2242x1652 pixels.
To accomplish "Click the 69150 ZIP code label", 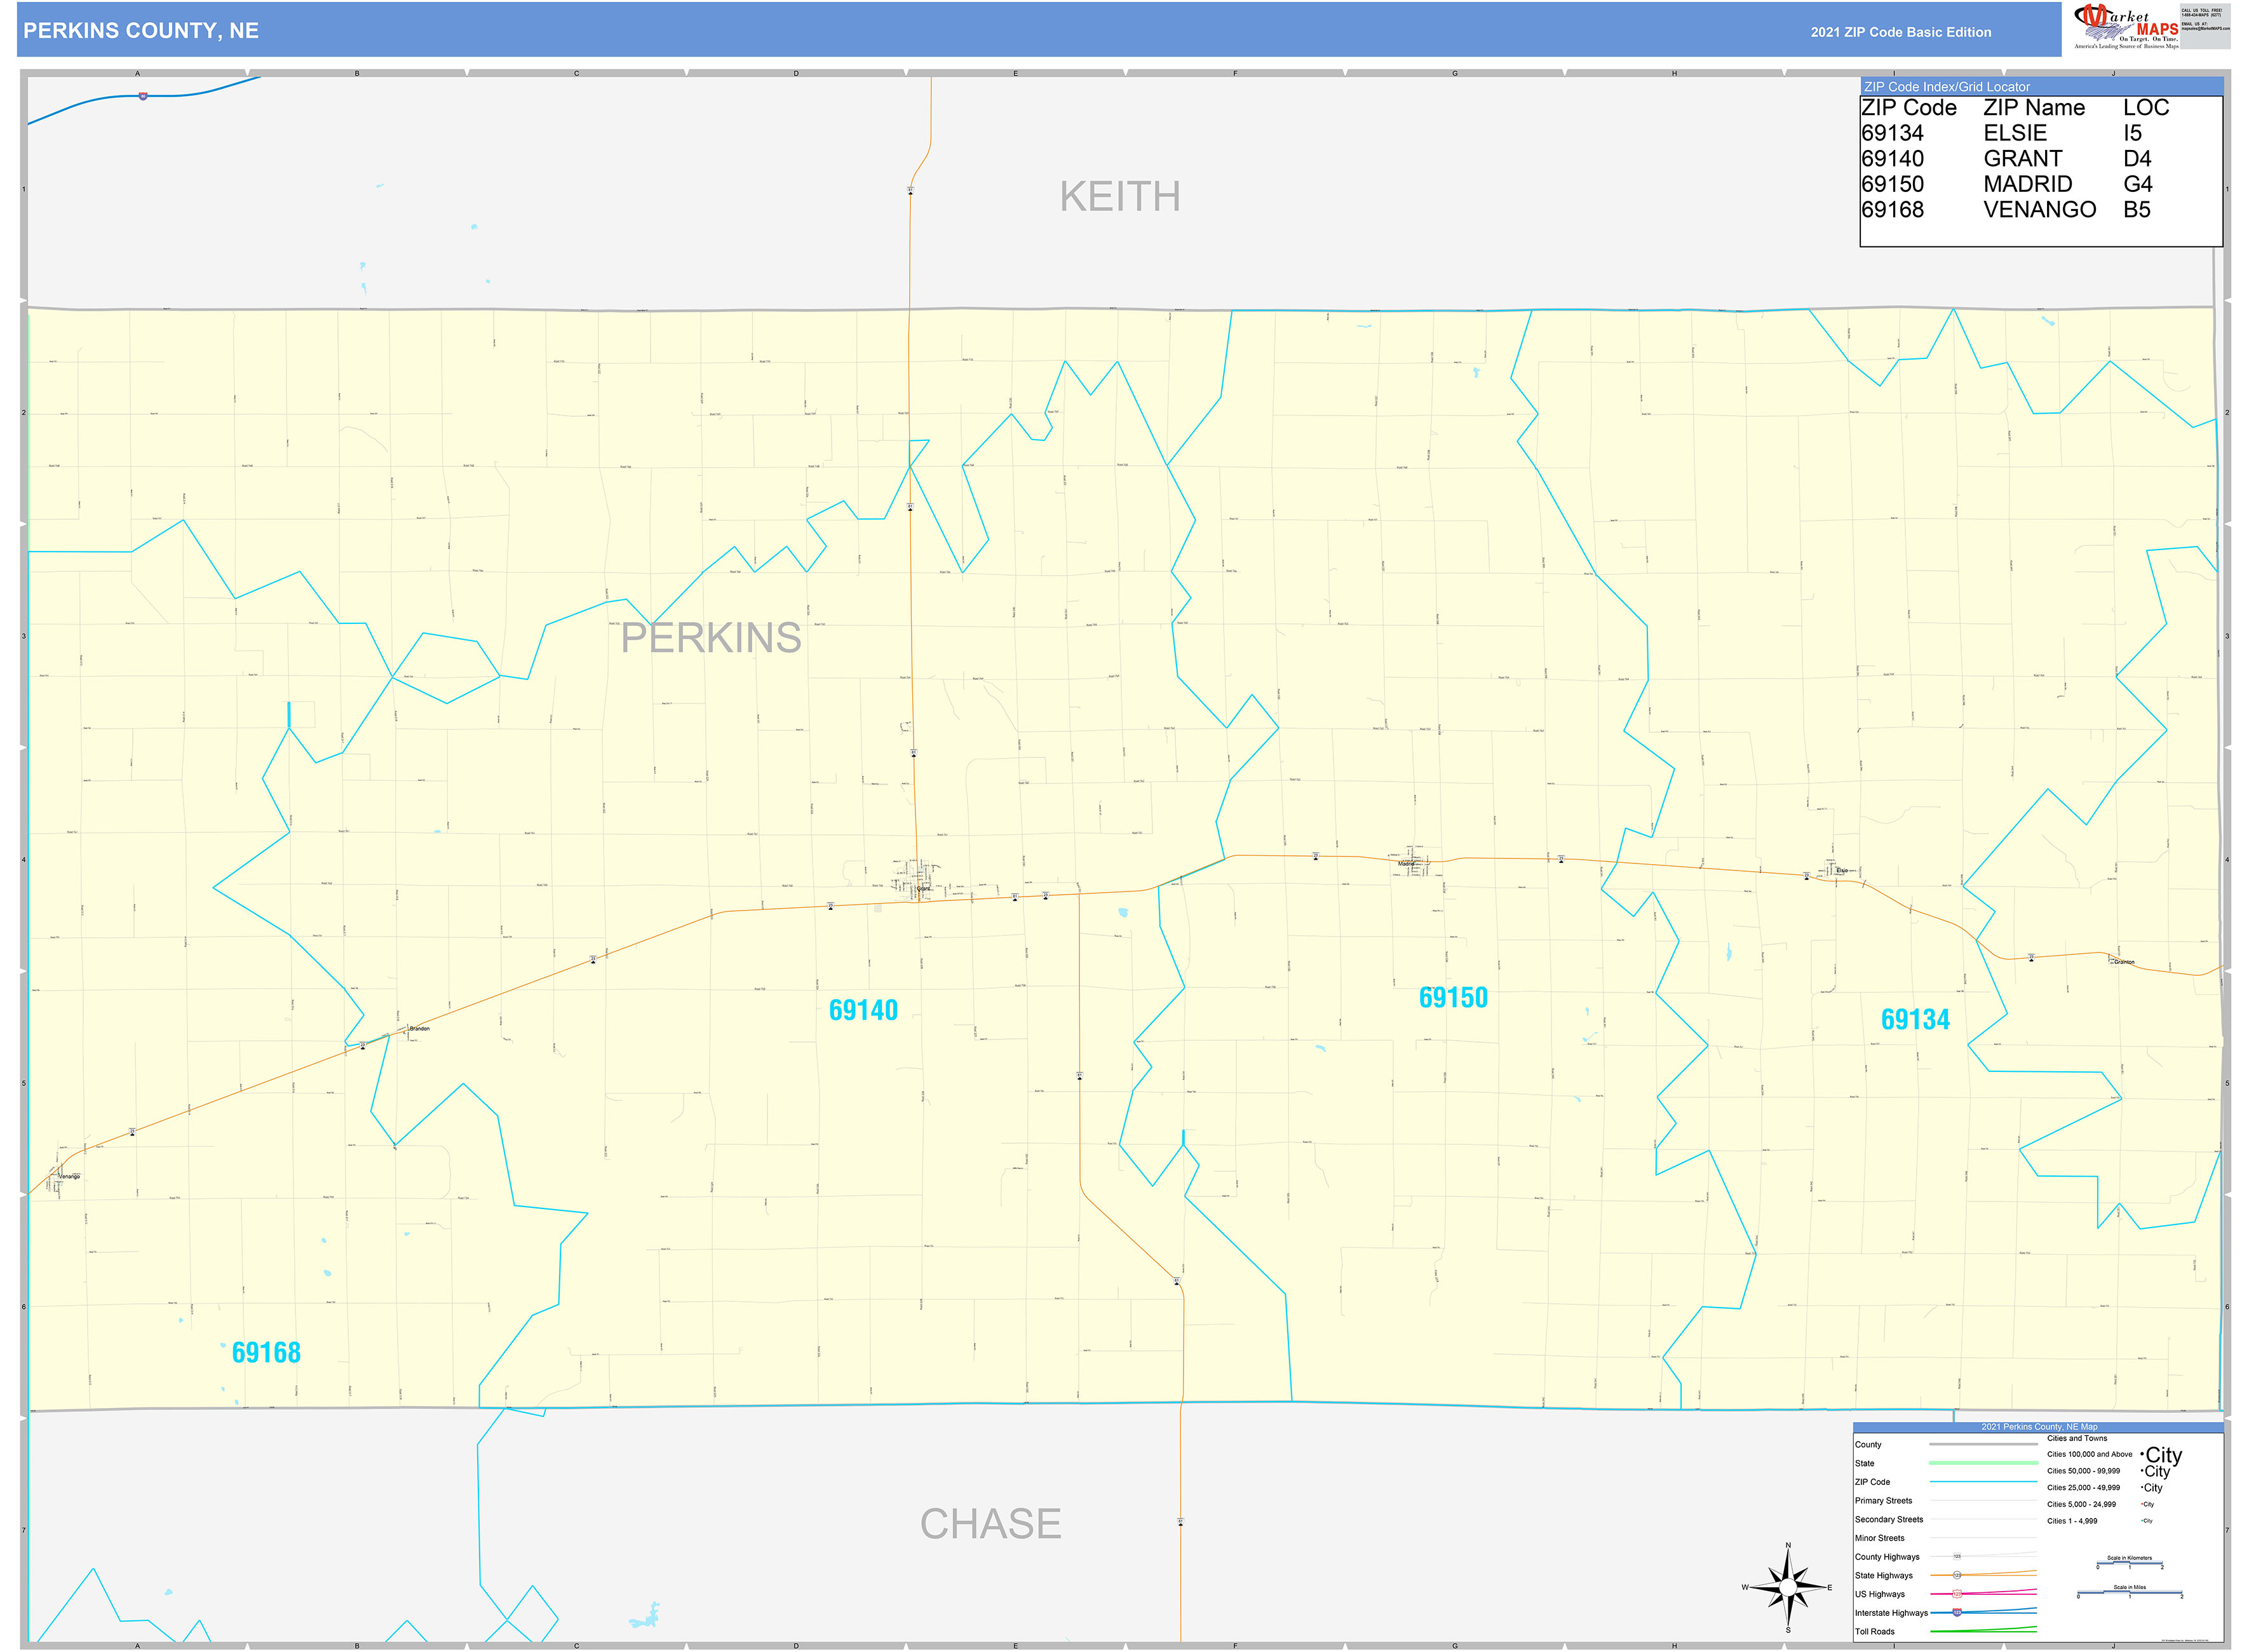I will click(x=1453, y=998).
